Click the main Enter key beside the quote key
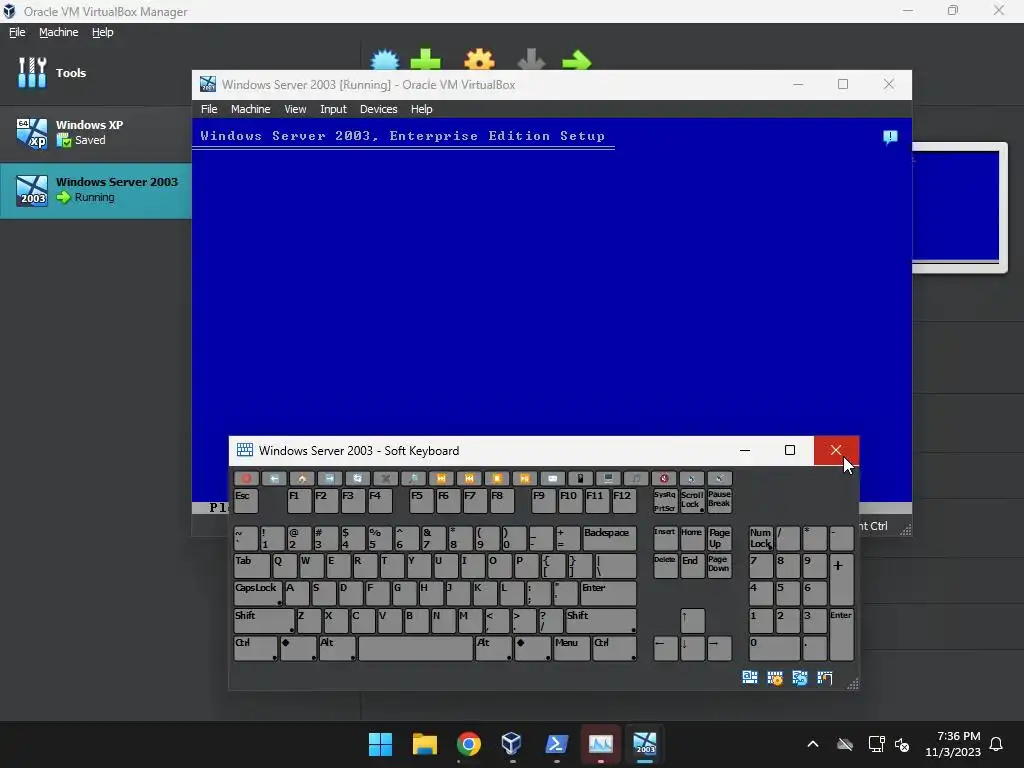The image size is (1024, 768). [x=608, y=593]
